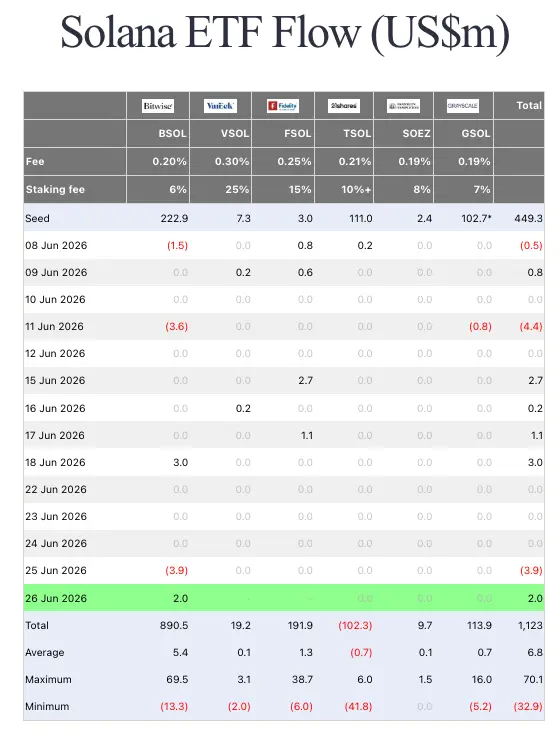Click the 6% staking fee for BSOL

(178, 190)
